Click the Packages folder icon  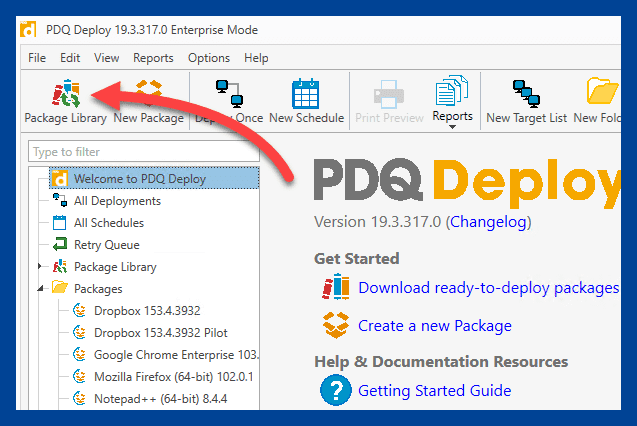point(60,288)
